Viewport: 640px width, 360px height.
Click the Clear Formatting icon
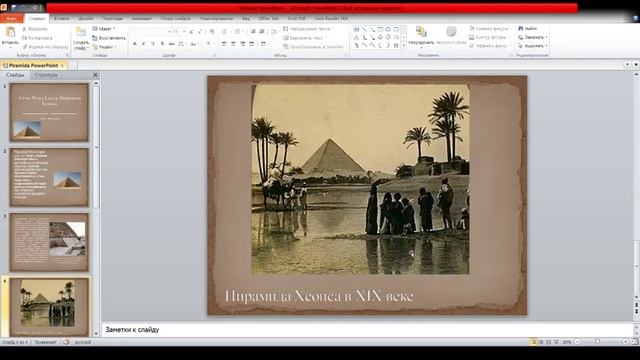click(212, 31)
